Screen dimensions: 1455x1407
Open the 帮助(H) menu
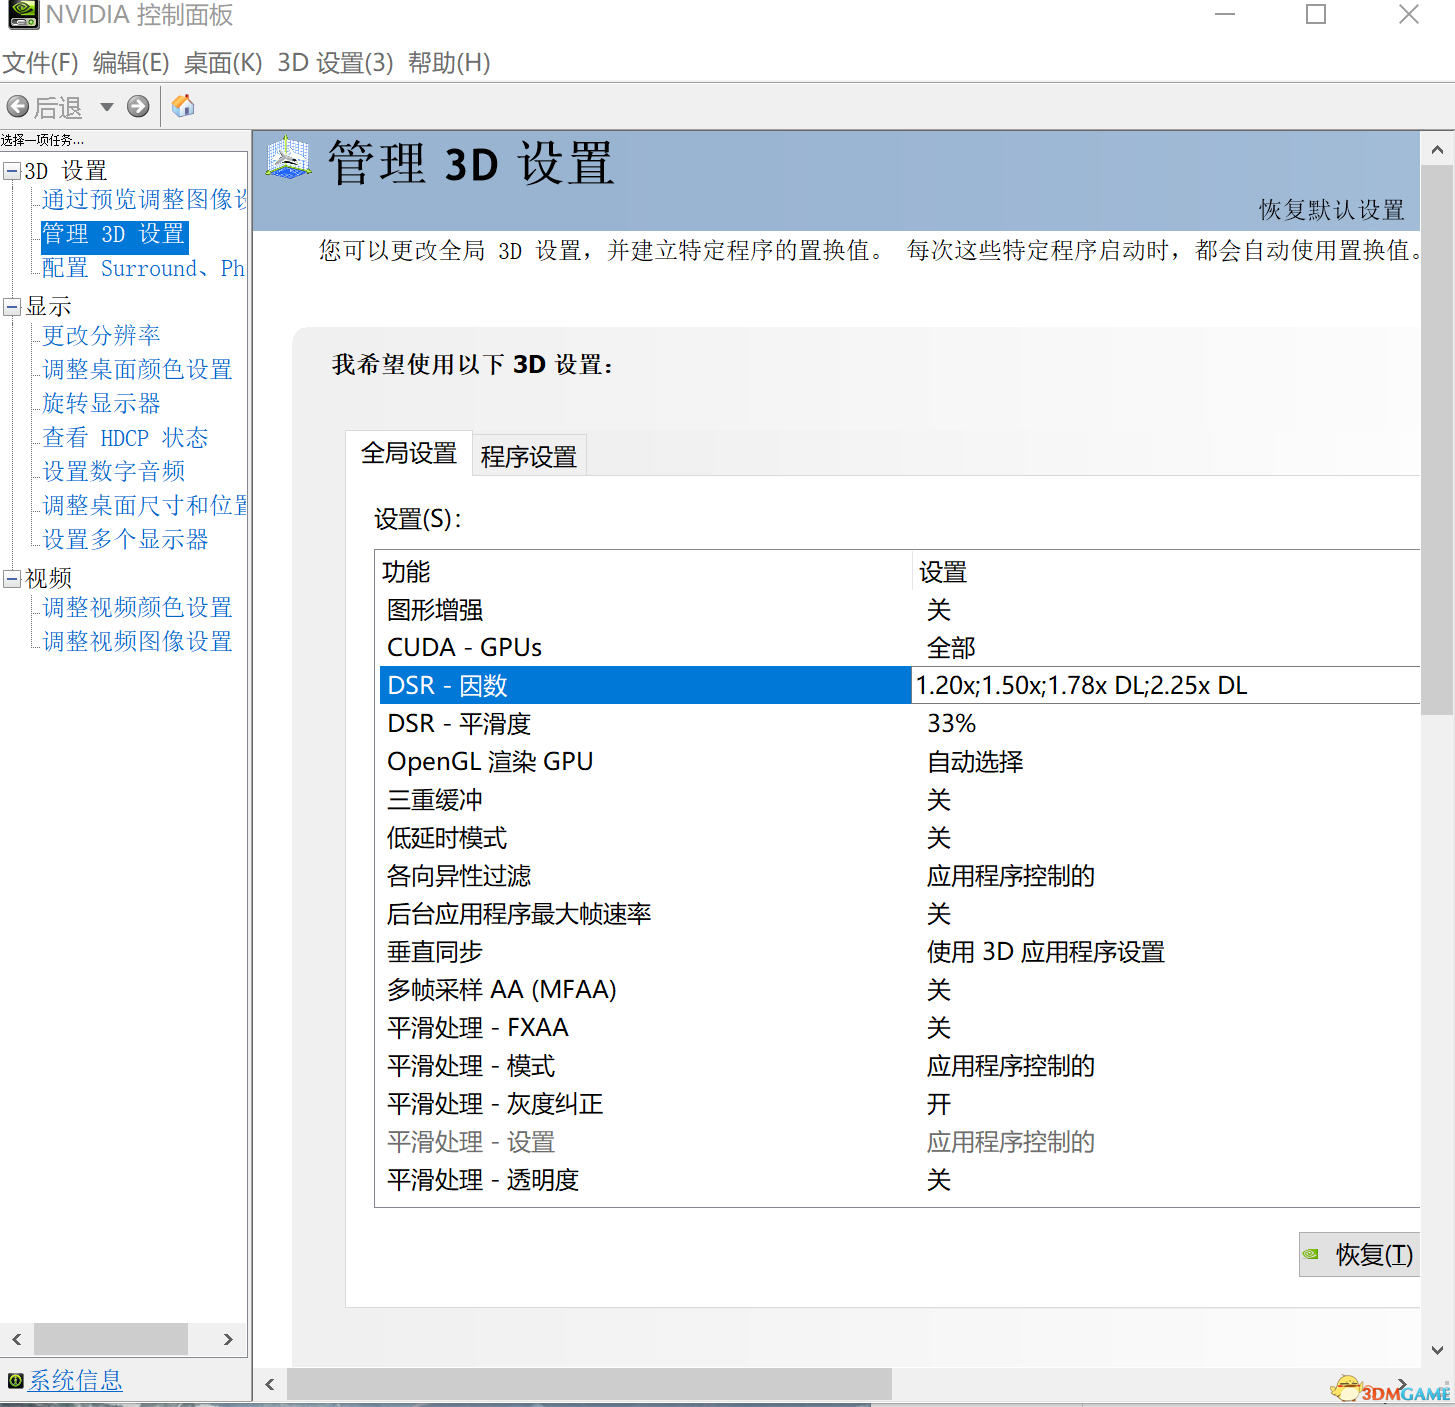click(x=449, y=63)
